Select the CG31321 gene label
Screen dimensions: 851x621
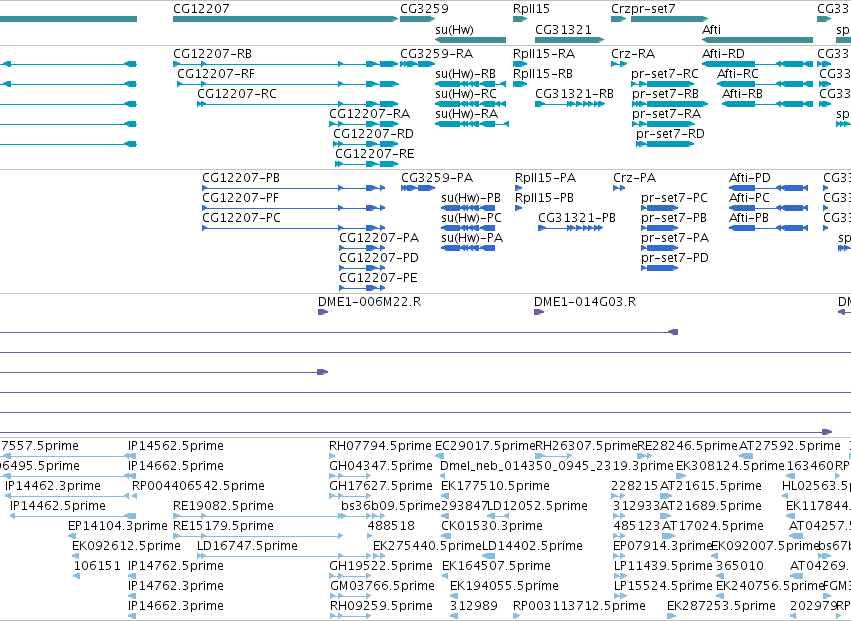coord(563,30)
